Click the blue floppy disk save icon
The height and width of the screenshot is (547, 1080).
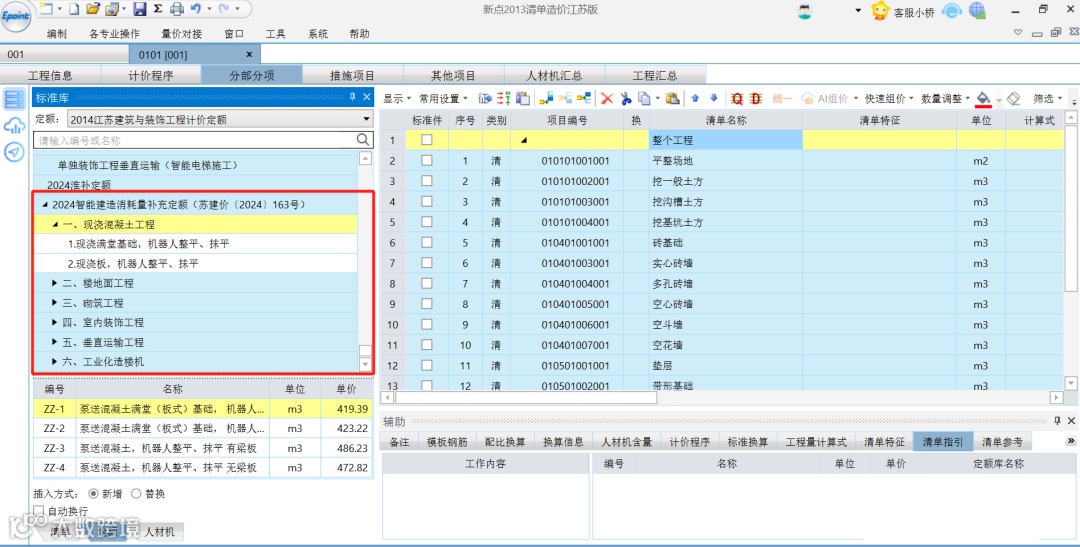140,9
